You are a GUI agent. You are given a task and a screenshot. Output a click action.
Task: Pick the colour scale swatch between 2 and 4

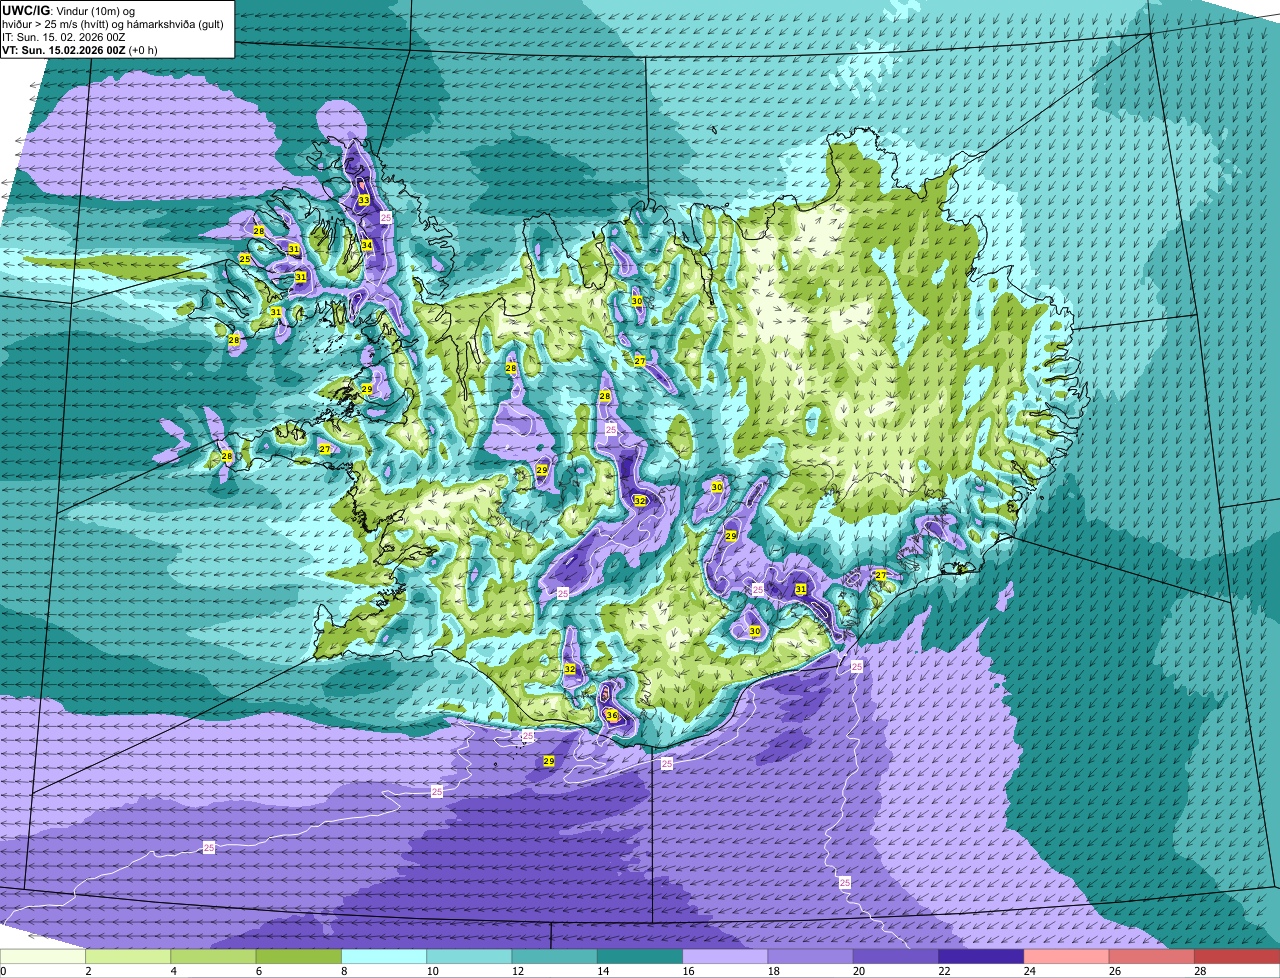click(128, 956)
